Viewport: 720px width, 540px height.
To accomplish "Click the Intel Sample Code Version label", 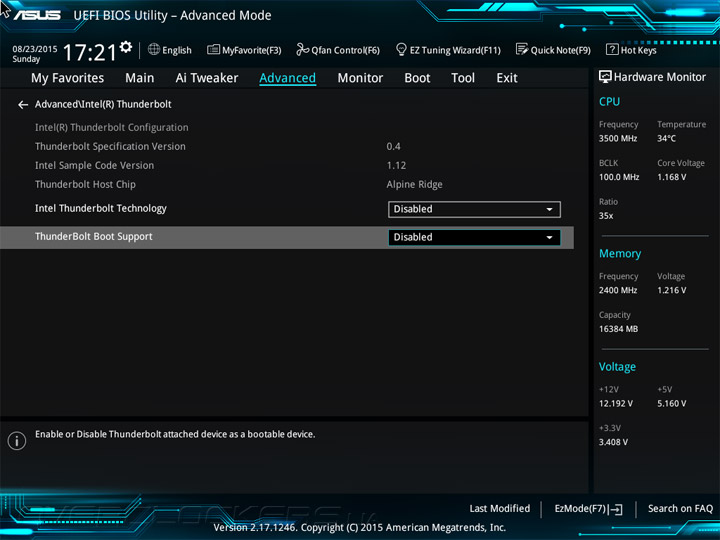I will [x=94, y=165].
